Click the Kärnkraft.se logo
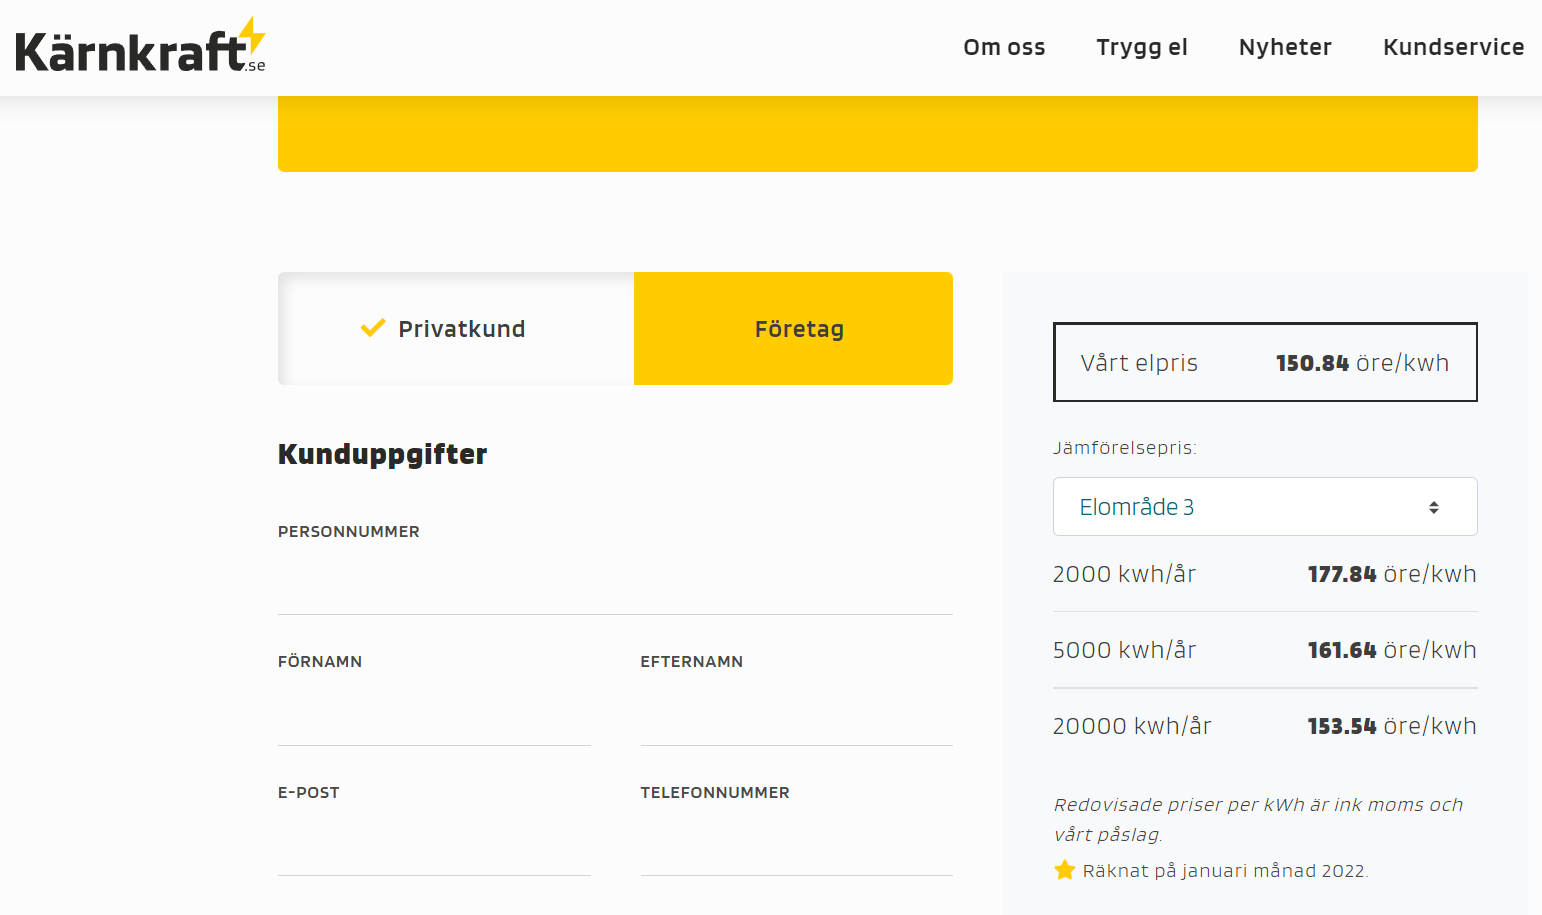 pyautogui.click(x=130, y=50)
